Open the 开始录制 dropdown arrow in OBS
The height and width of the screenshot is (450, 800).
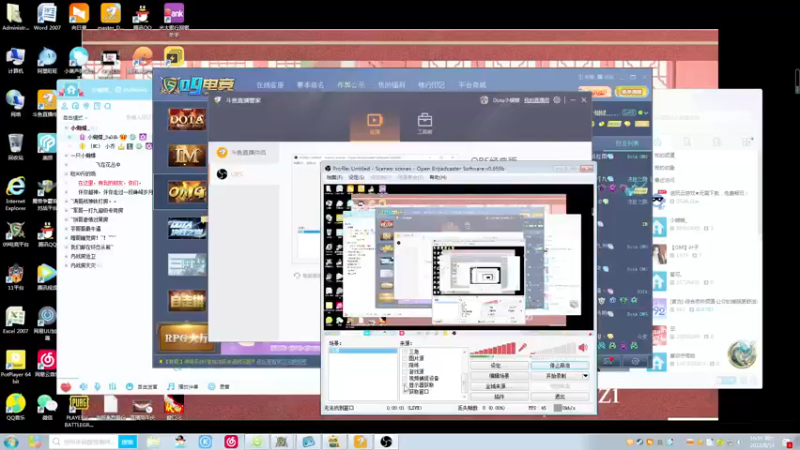coord(585,376)
